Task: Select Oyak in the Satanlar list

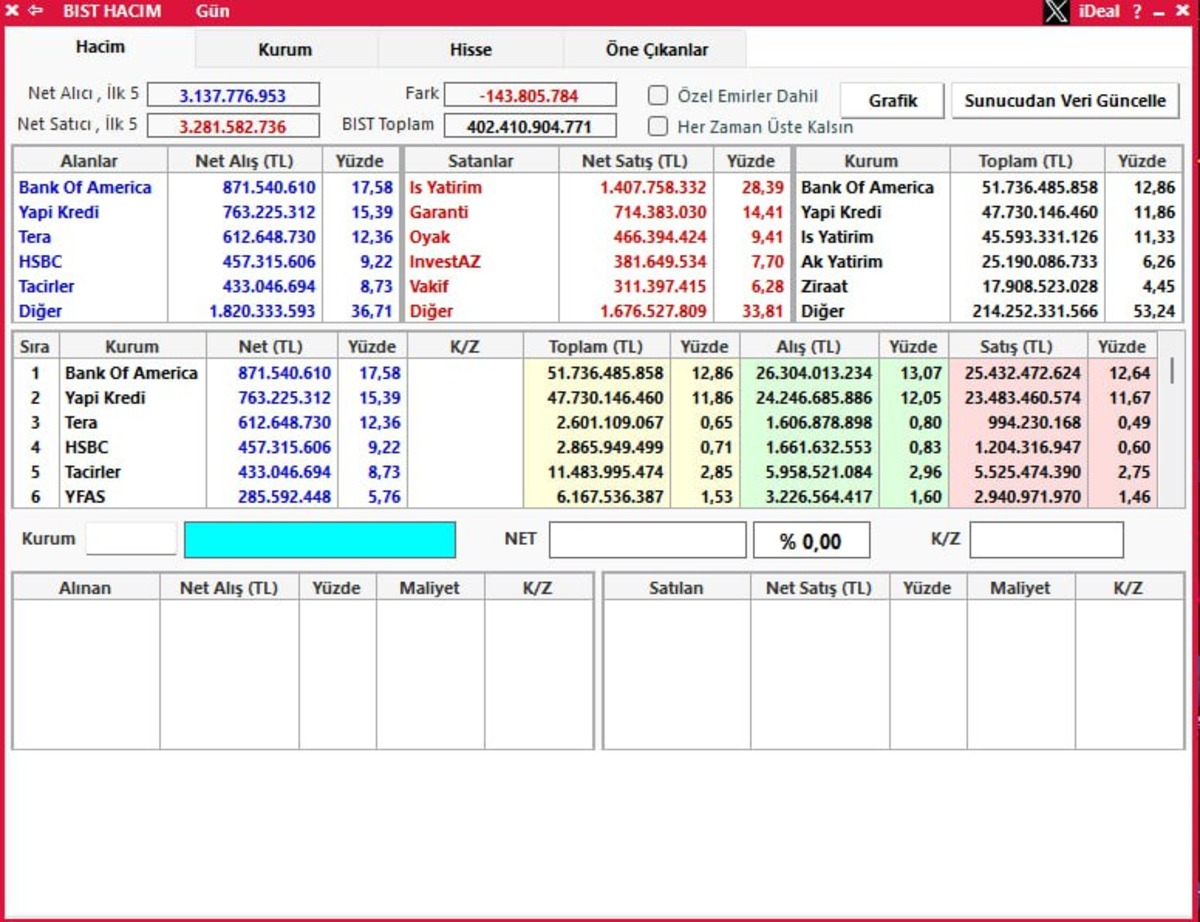Action: point(430,237)
